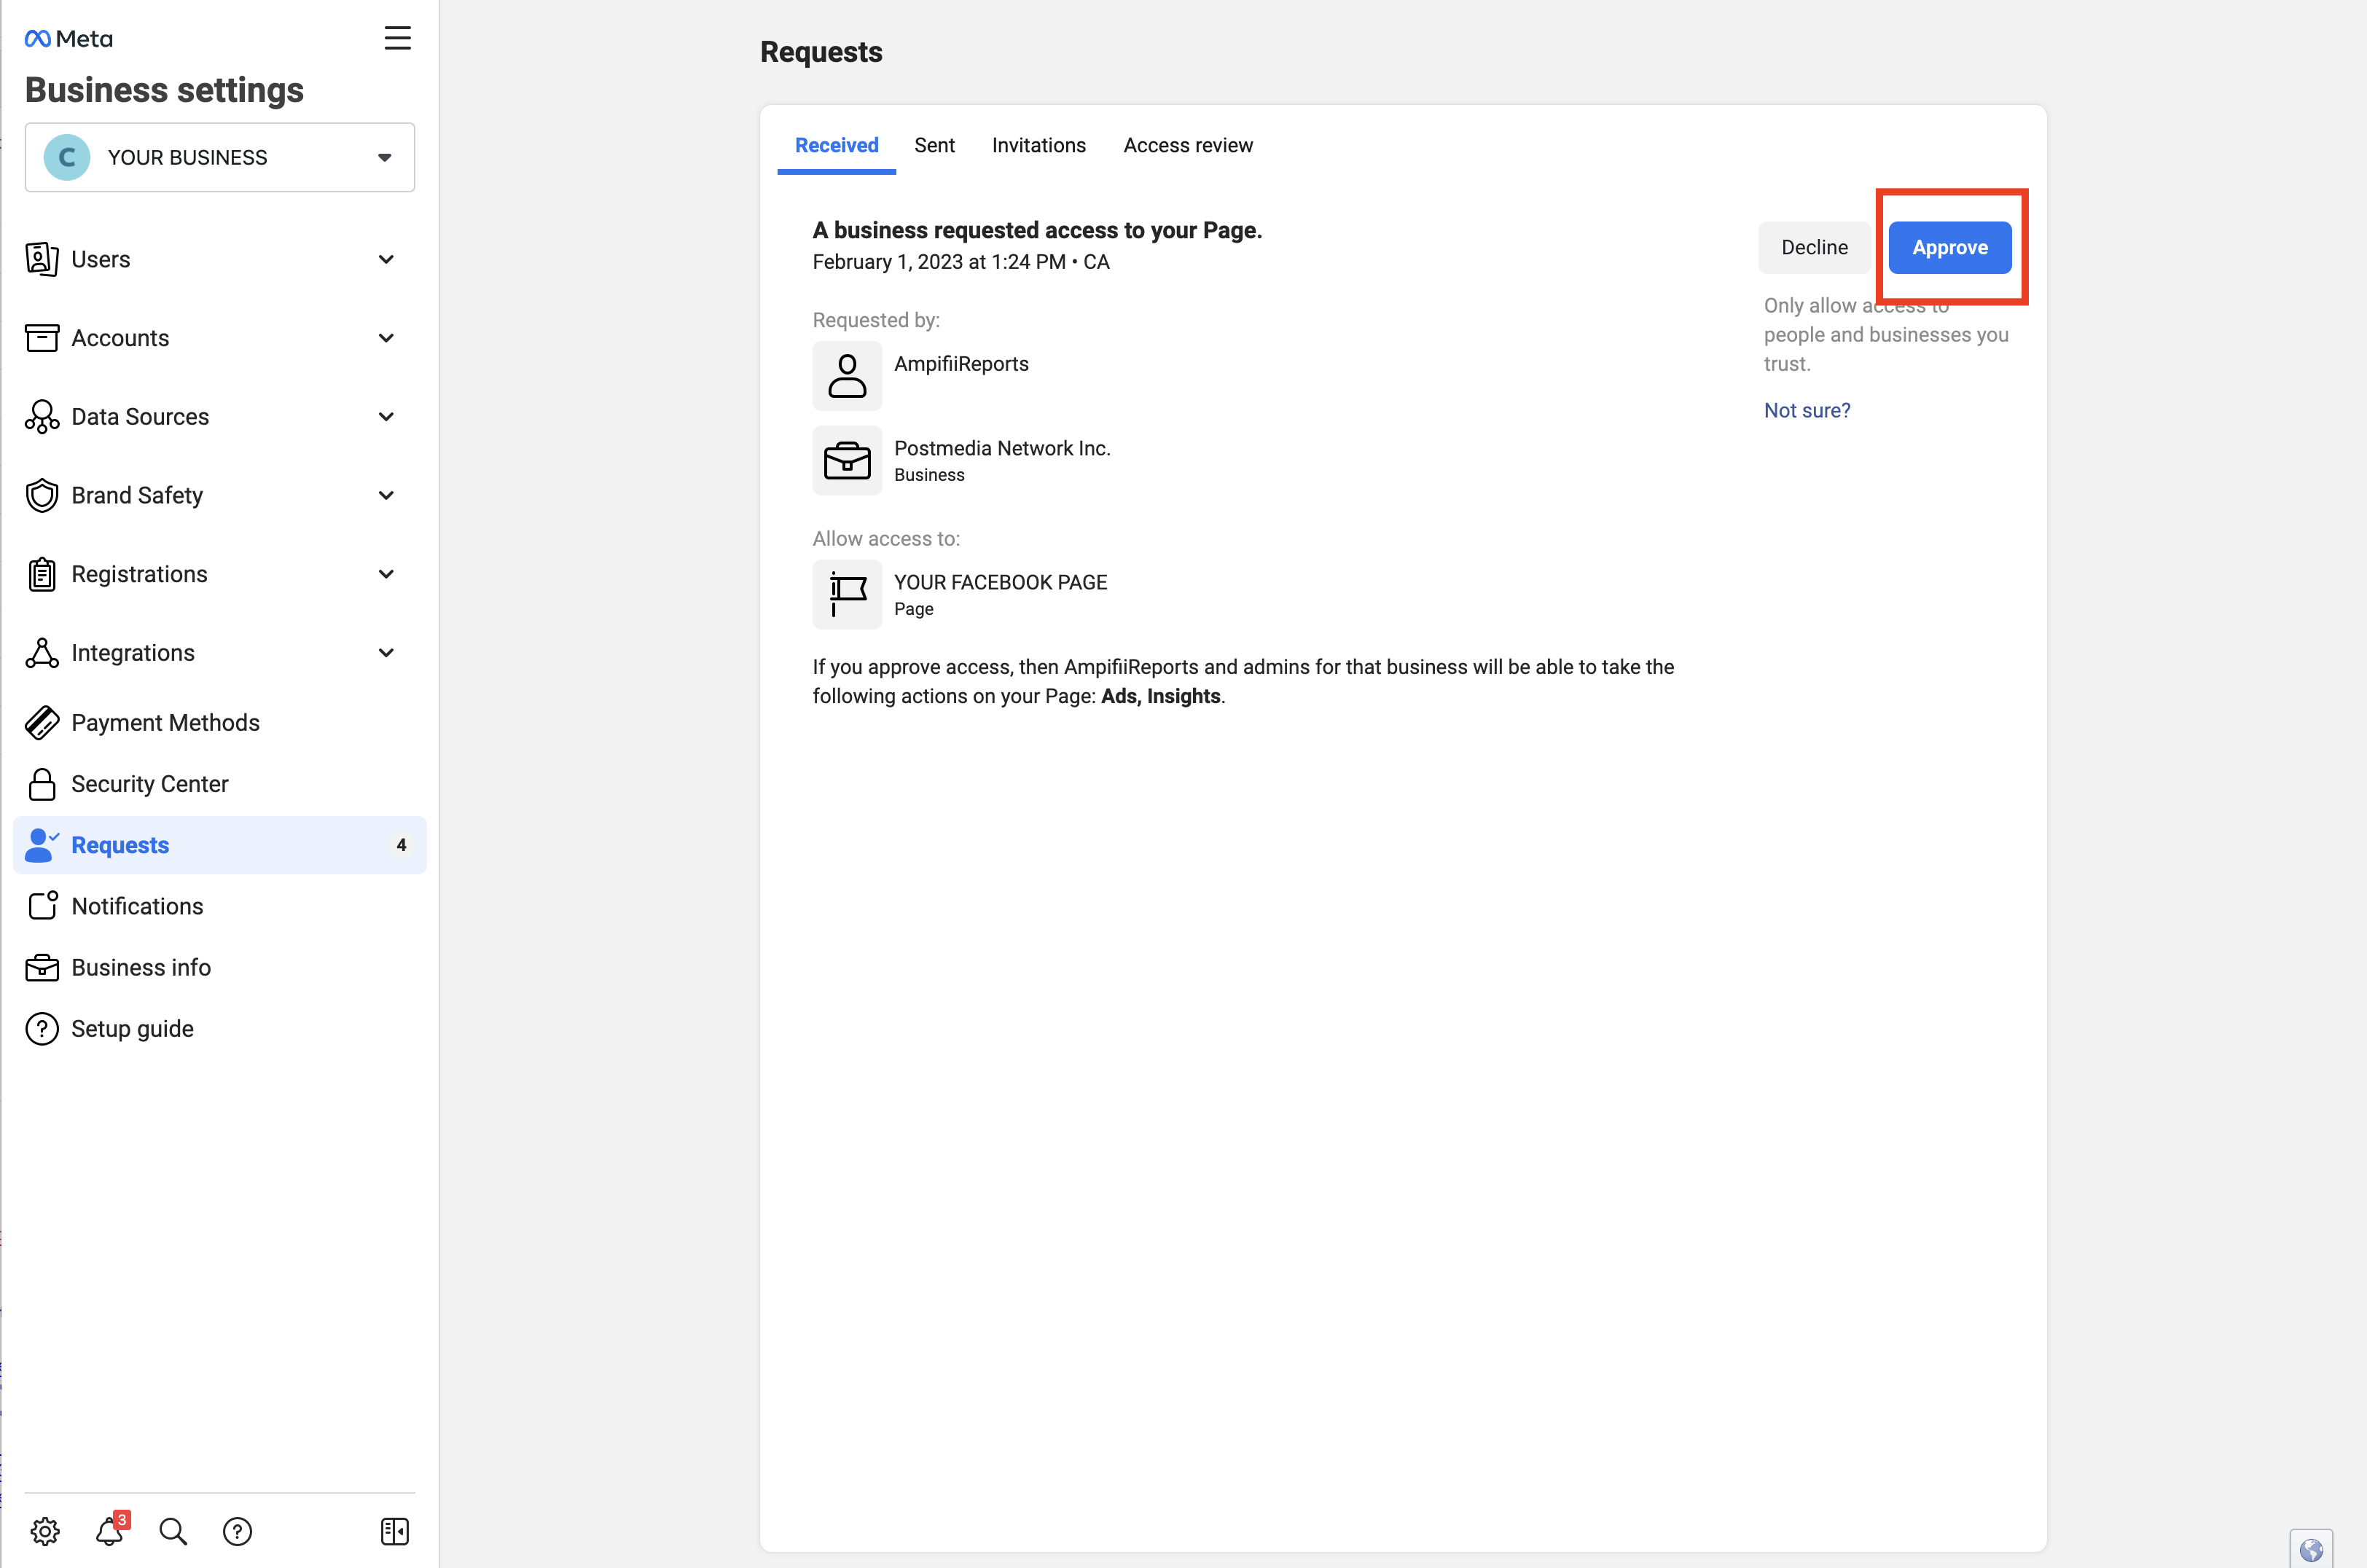
Task: Select Requests in the sidebar
Action: coord(220,845)
